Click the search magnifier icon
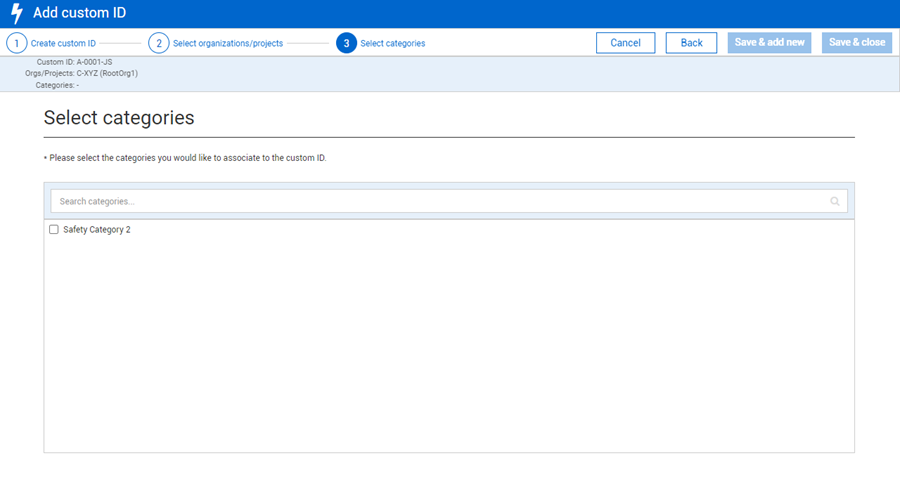This screenshot has width=900, height=484. tap(835, 202)
